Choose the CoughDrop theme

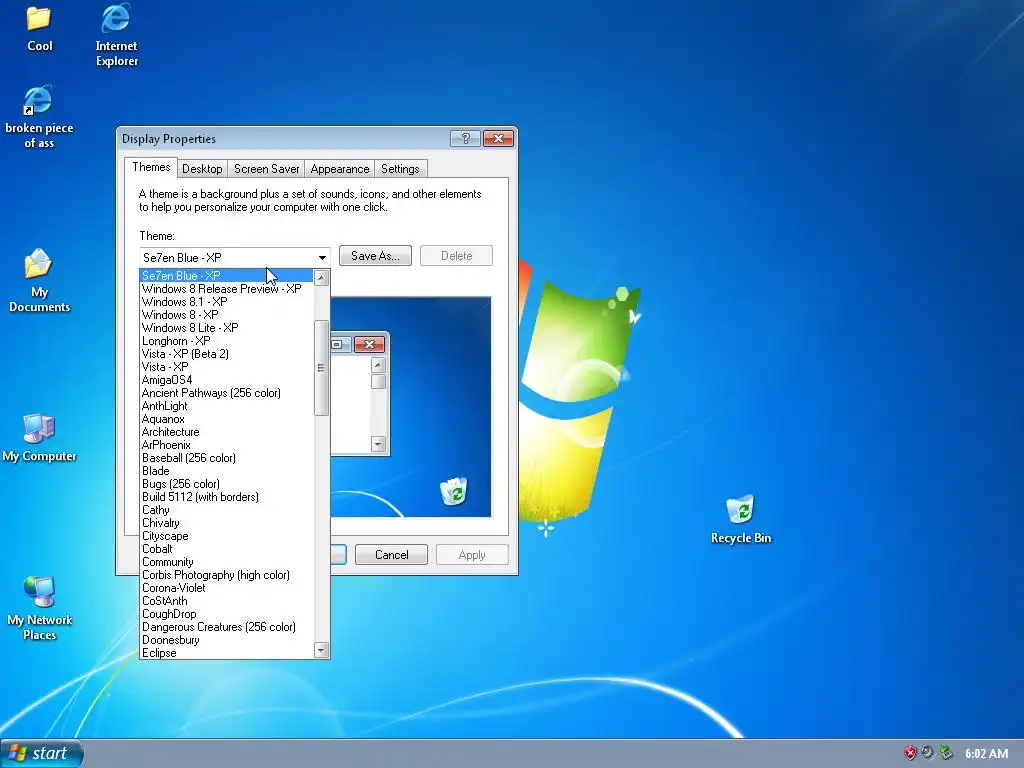click(x=227, y=614)
